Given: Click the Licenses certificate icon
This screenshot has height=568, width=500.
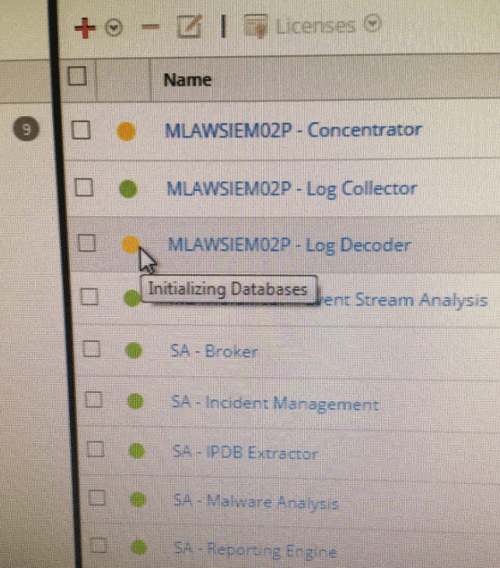Looking at the screenshot, I should pos(256,25).
